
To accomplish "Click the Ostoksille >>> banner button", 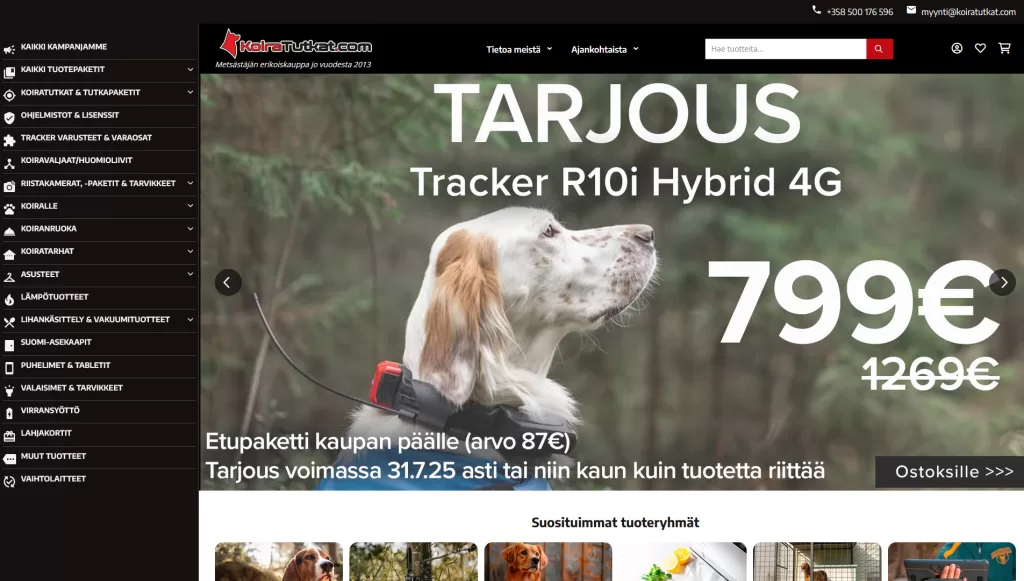I will point(950,472).
